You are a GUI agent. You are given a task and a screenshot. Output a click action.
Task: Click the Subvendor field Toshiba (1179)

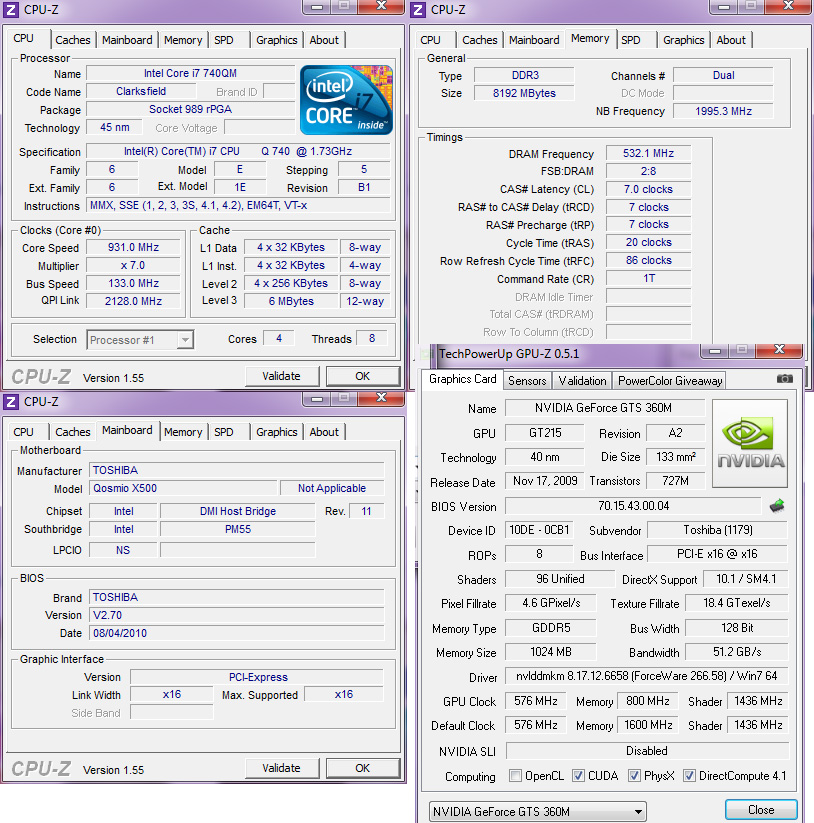click(717, 530)
